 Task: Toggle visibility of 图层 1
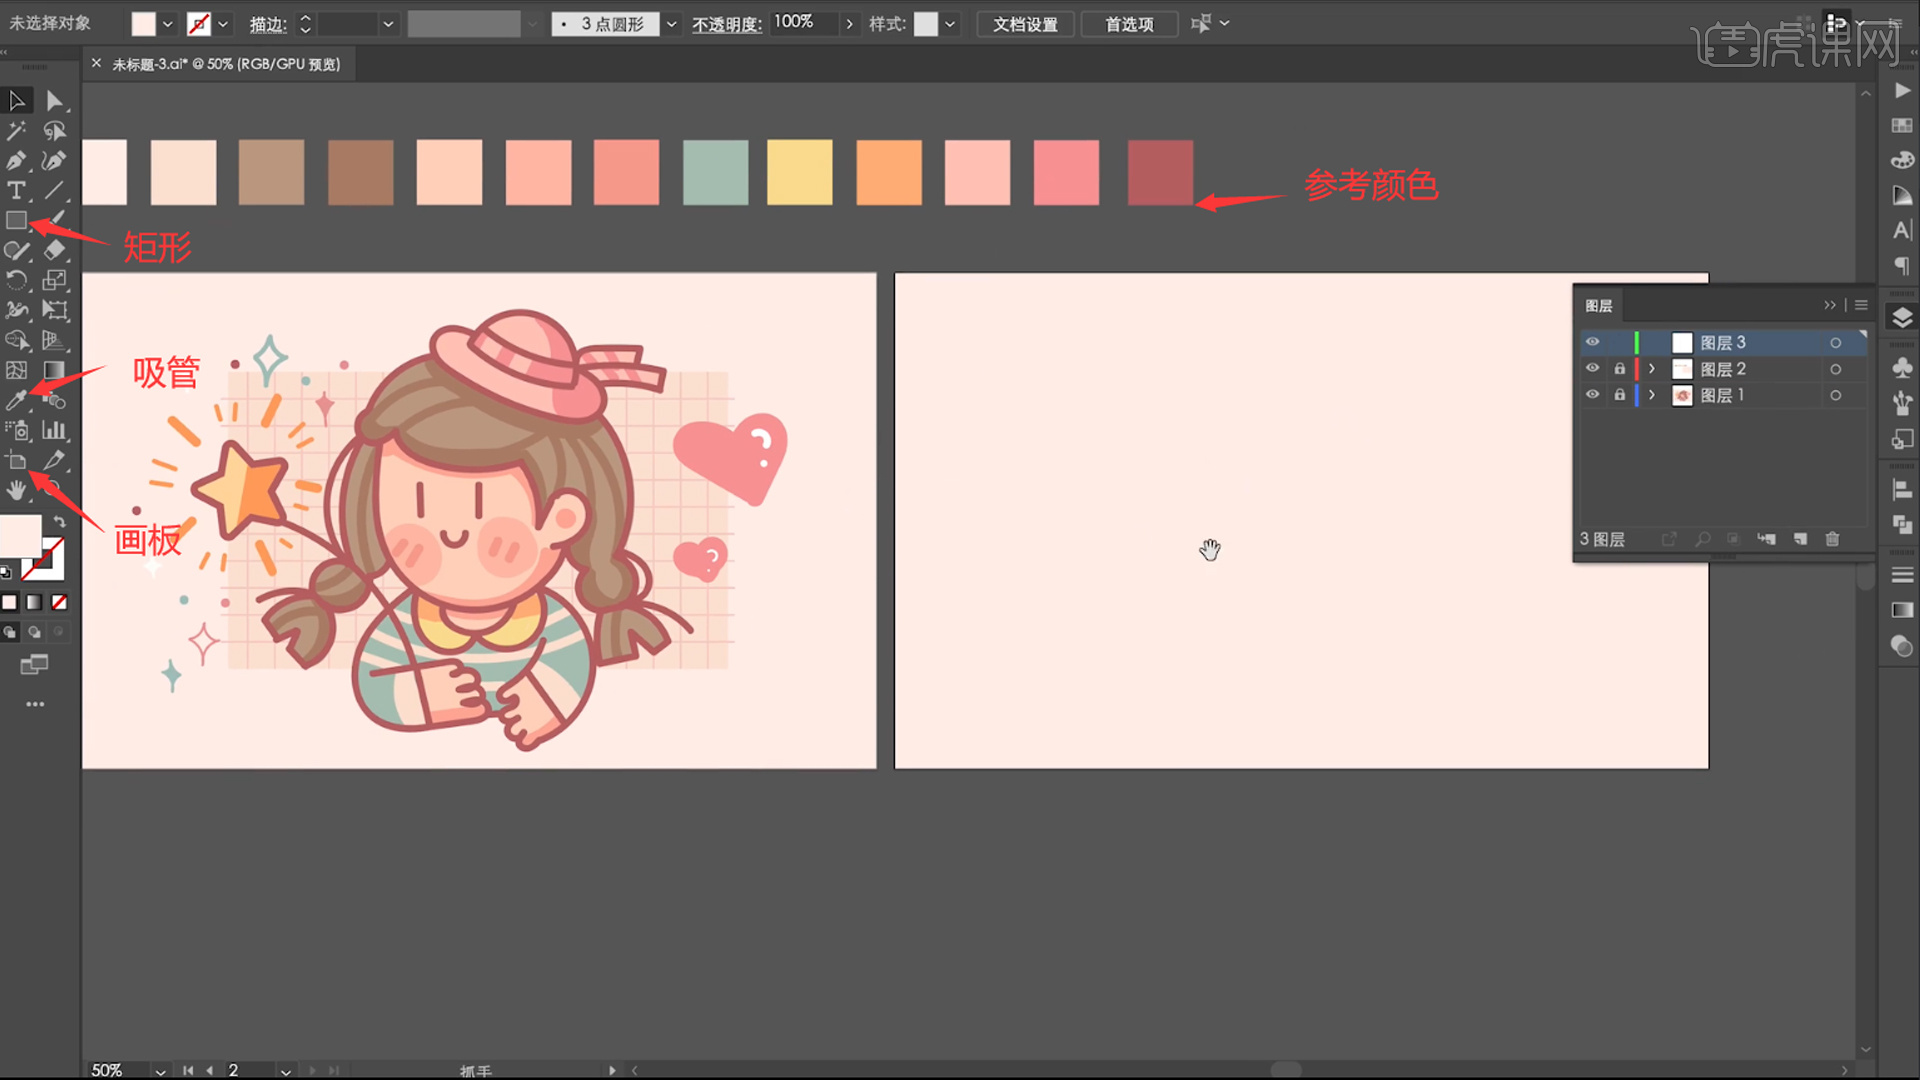1592,395
